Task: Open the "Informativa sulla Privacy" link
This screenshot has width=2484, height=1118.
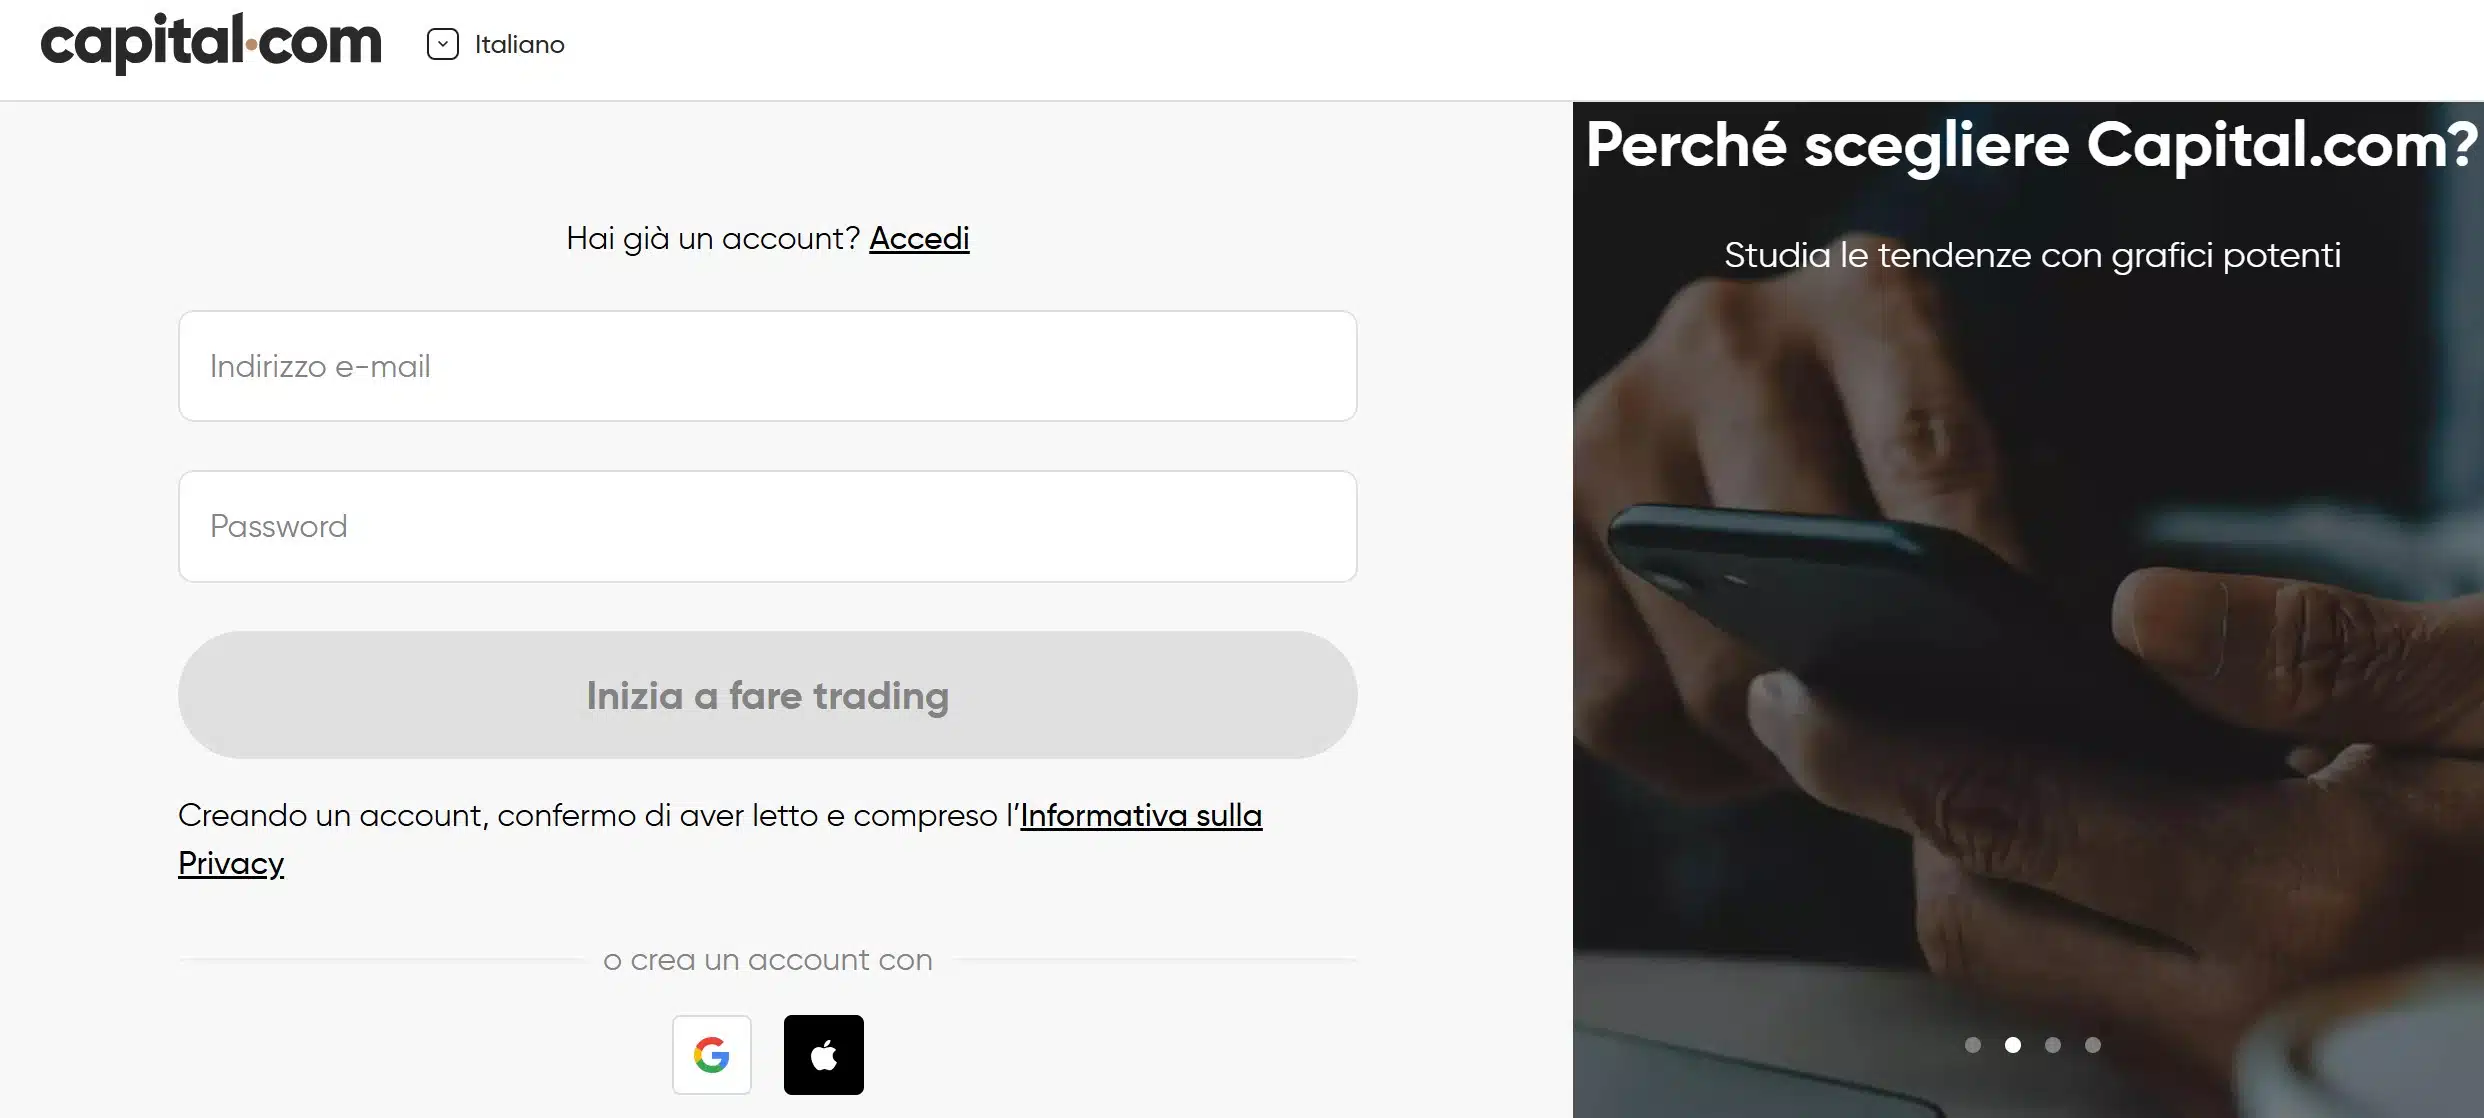Action: click(x=1140, y=816)
